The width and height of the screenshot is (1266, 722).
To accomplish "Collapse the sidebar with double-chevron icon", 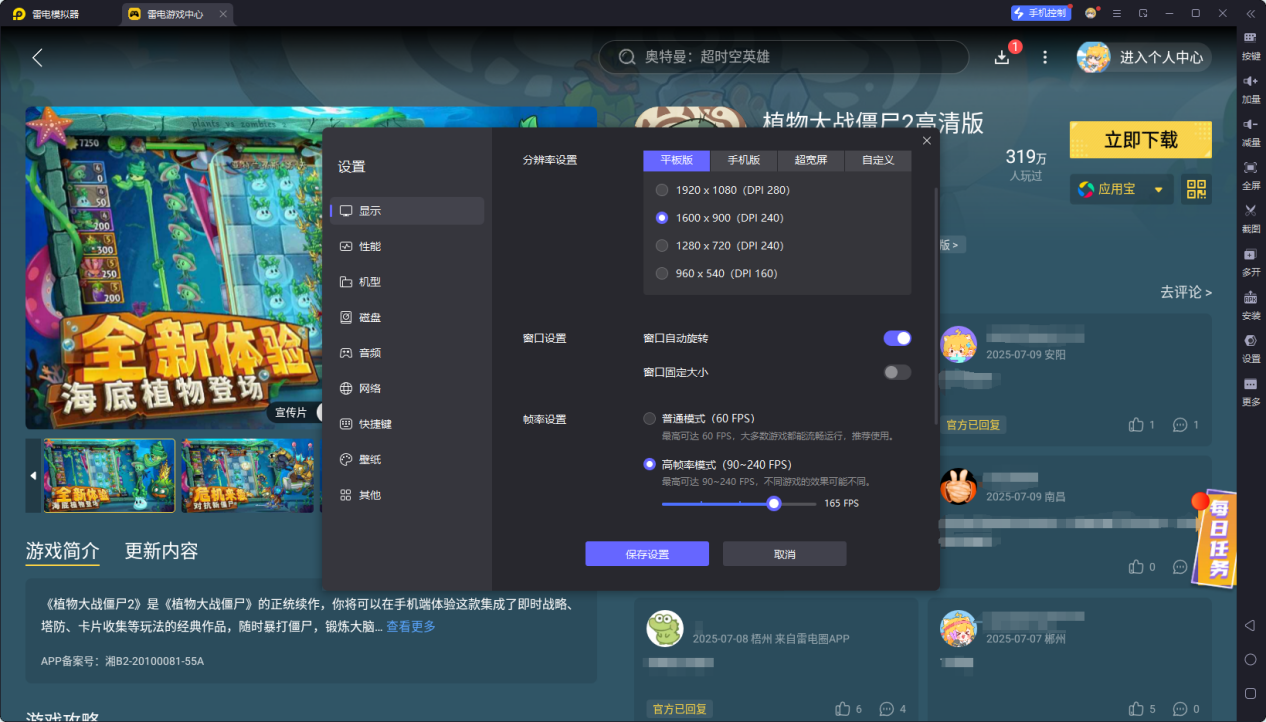I will point(1250,13).
